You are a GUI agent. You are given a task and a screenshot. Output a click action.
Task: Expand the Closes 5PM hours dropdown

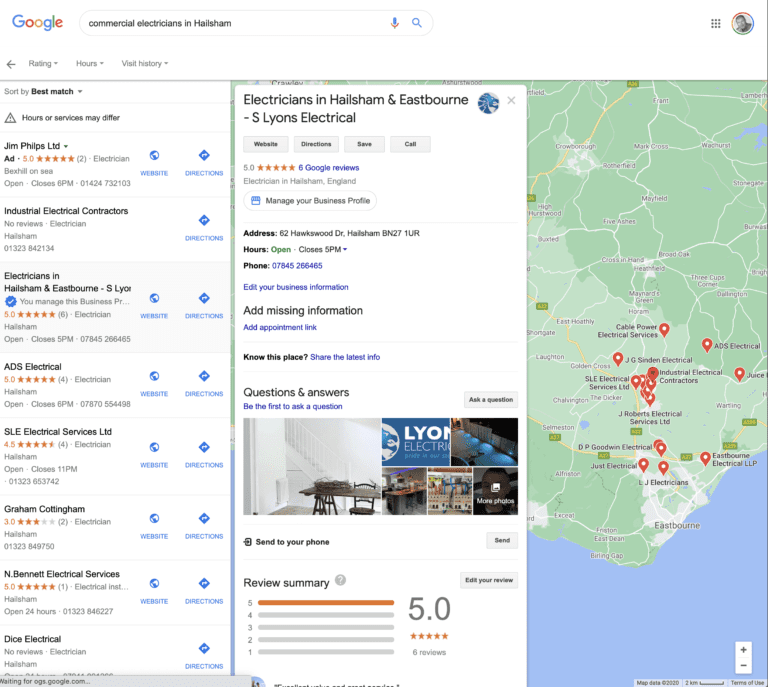[323, 249]
